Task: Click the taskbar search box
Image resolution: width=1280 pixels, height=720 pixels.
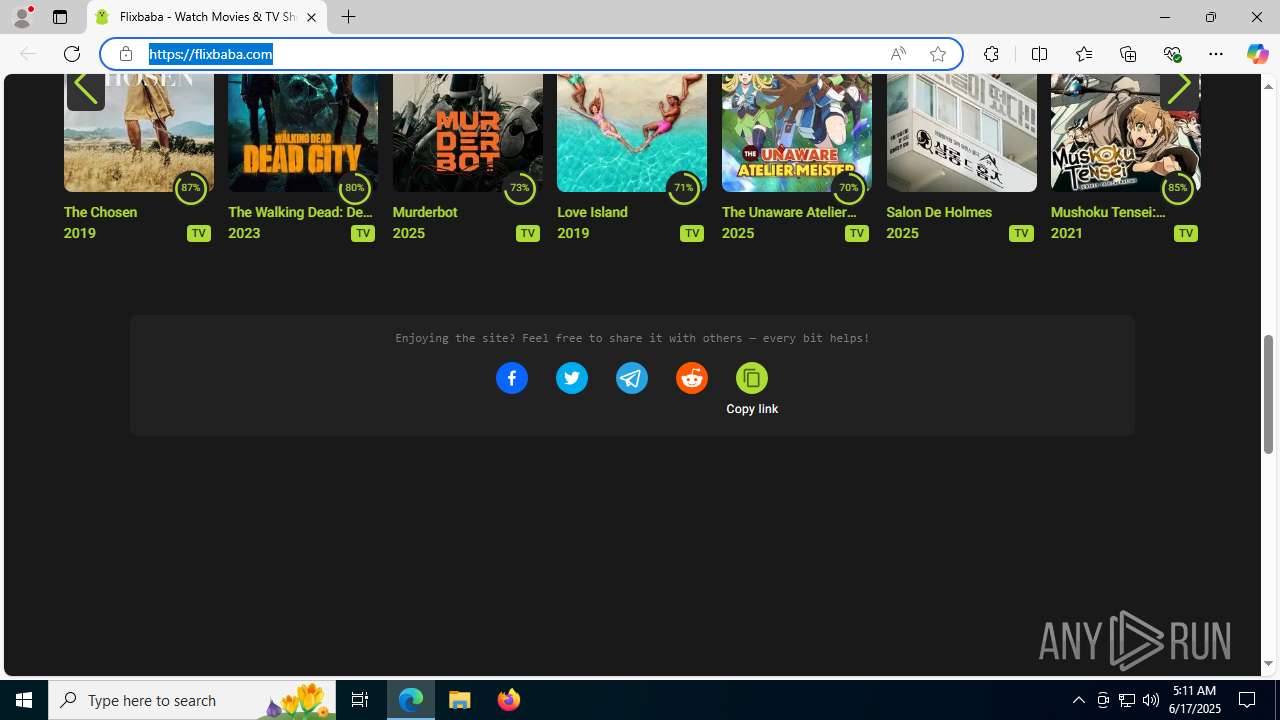Action: pyautogui.click(x=192, y=700)
